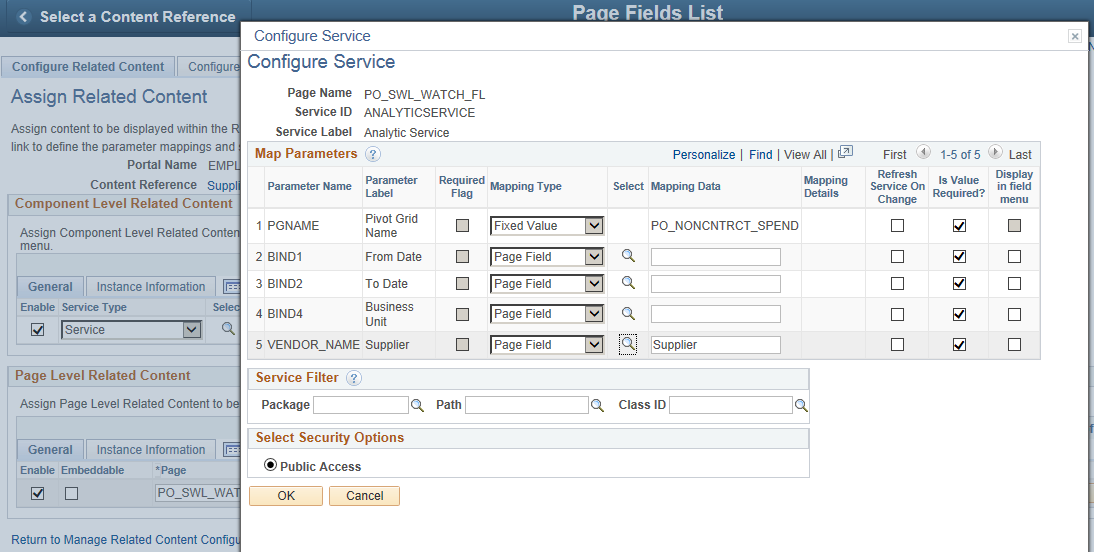
Task: Click the View All label
Action: click(x=805, y=155)
